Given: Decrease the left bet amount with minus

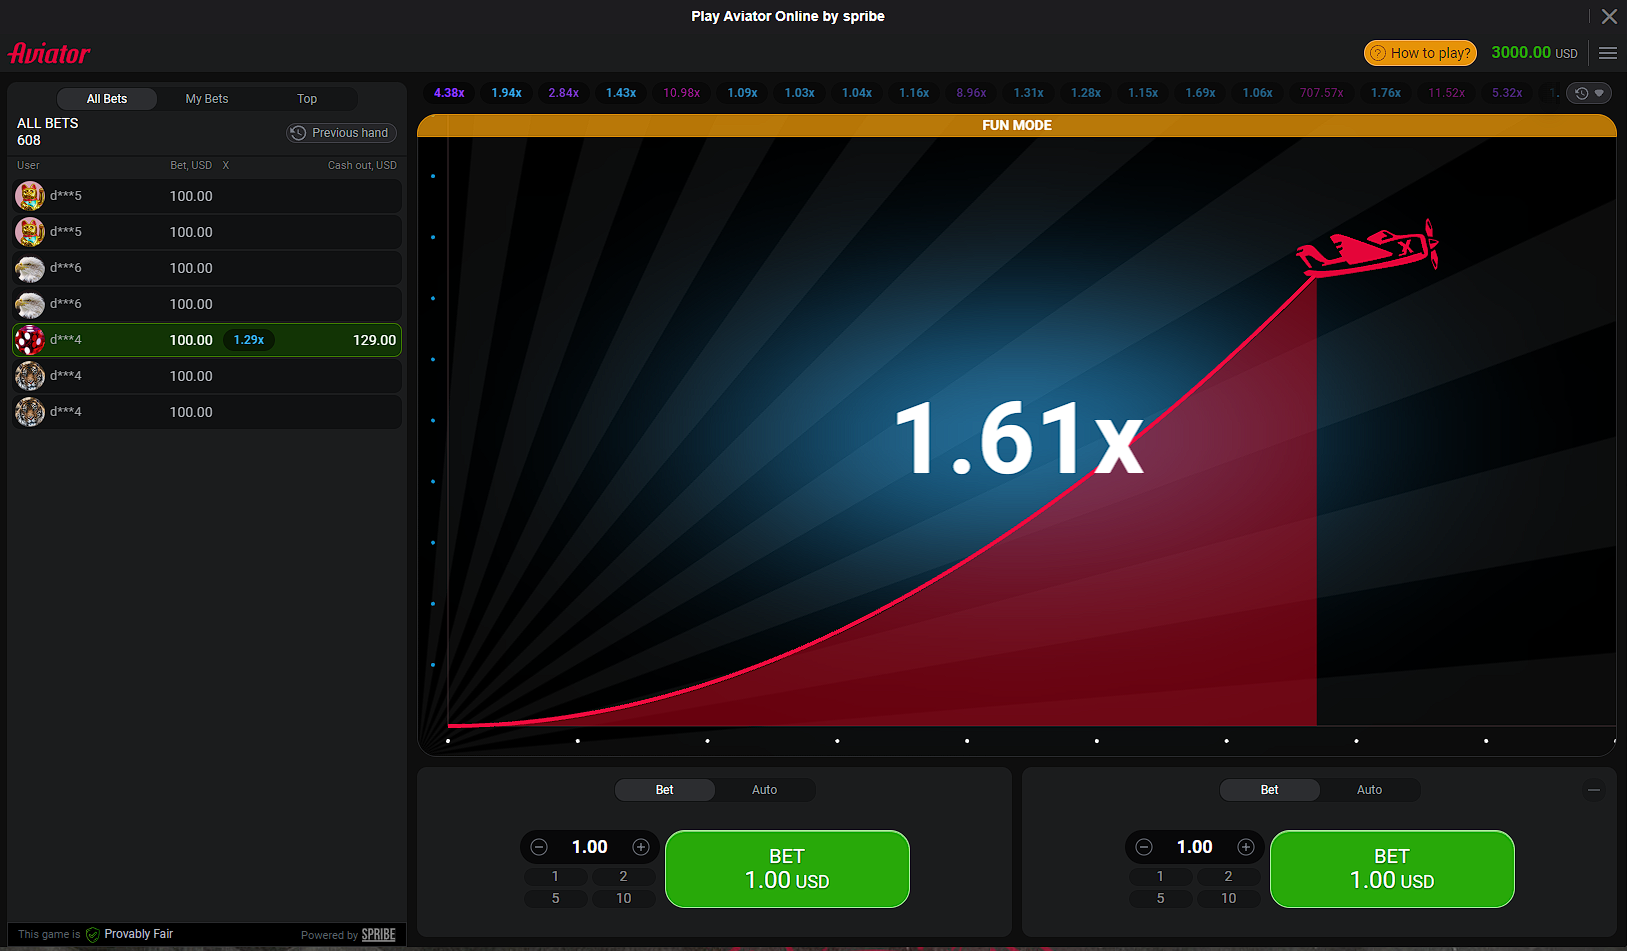Looking at the screenshot, I should (539, 847).
